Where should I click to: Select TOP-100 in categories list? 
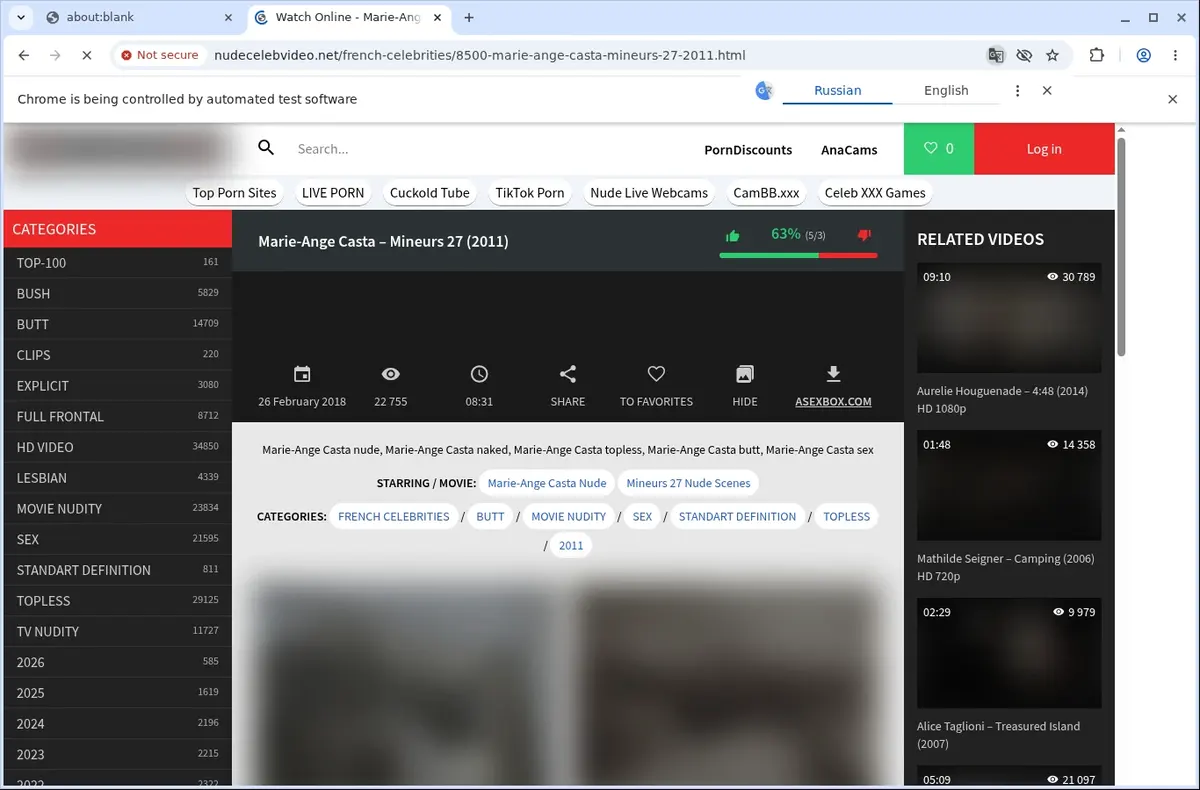(x=117, y=263)
